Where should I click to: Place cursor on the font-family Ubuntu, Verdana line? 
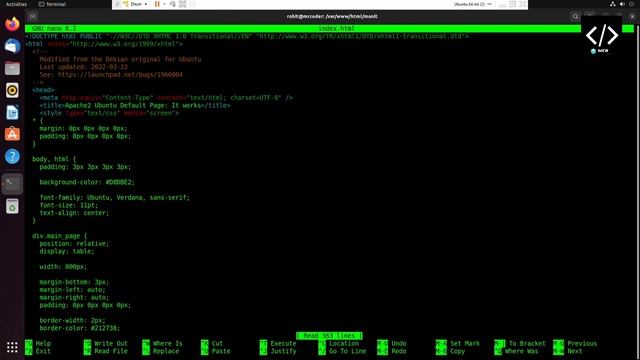pyautogui.click(x=115, y=198)
